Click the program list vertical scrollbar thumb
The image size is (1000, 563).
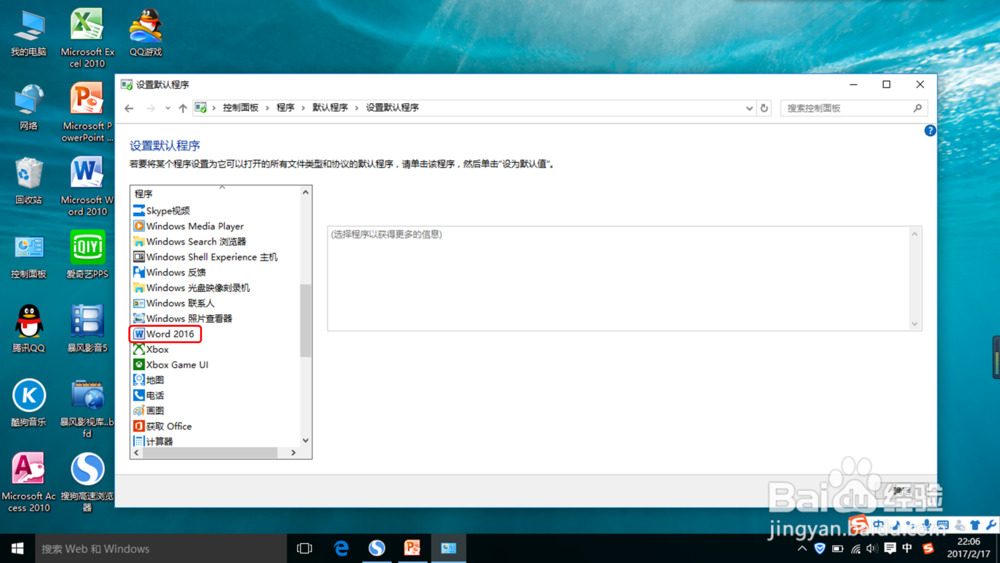point(305,321)
